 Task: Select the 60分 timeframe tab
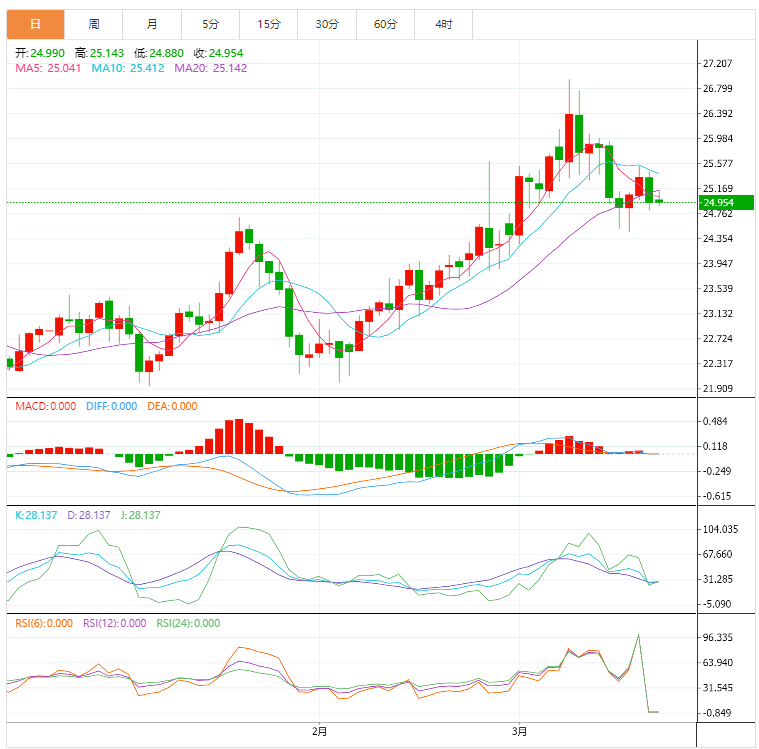pyautogui.click(x=385, y=24)
